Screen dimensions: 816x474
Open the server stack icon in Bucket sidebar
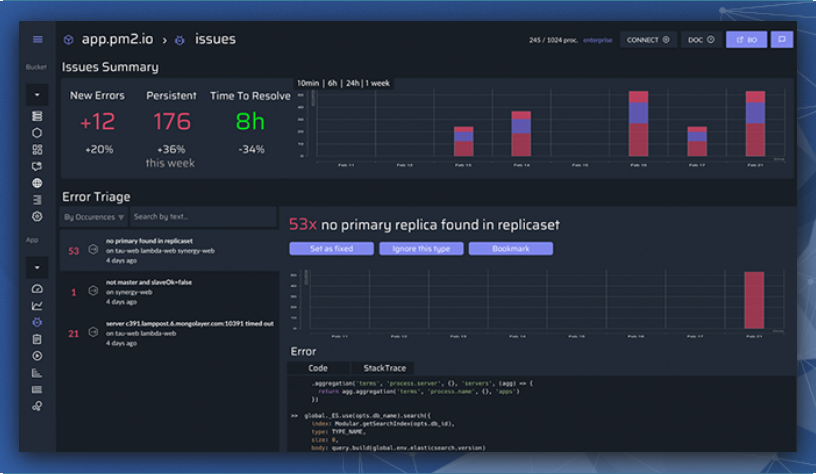point(37,116)
